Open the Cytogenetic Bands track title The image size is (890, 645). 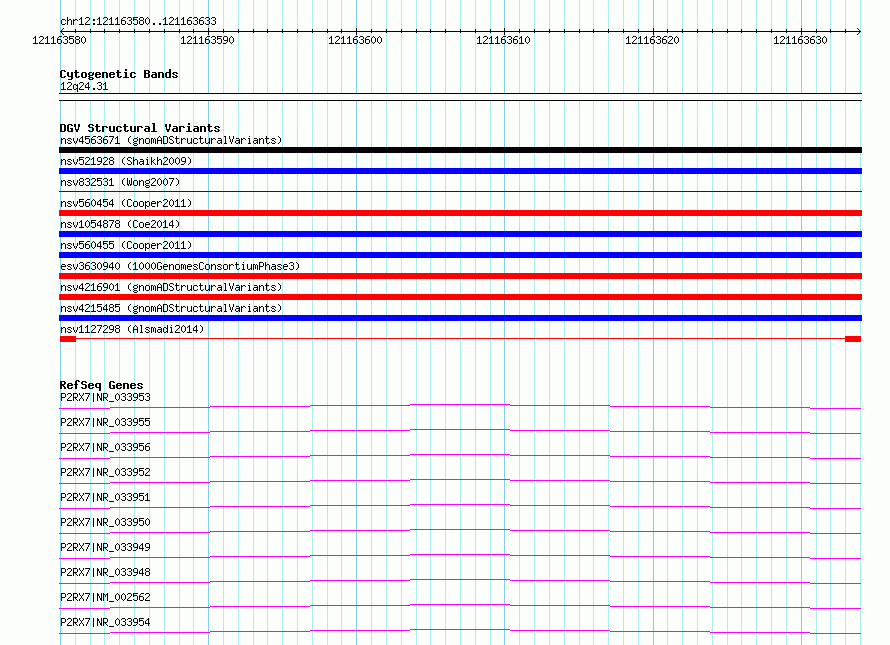119,74
